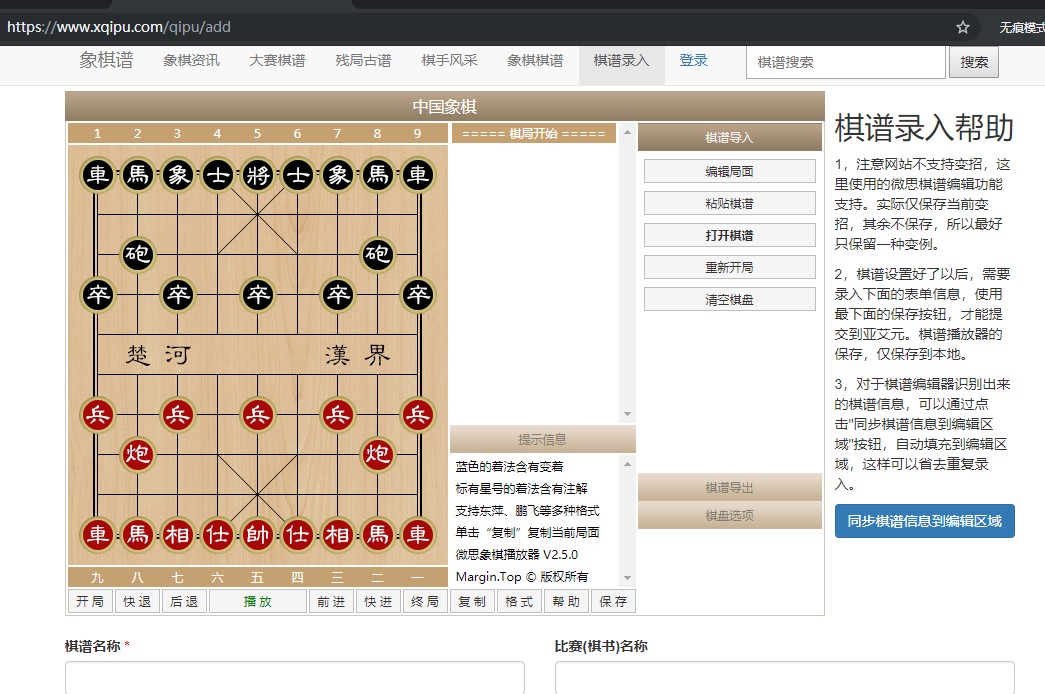Bookmark page with the star icon
This screenshot has width=1045, height=694.
[x=963, y=27]
